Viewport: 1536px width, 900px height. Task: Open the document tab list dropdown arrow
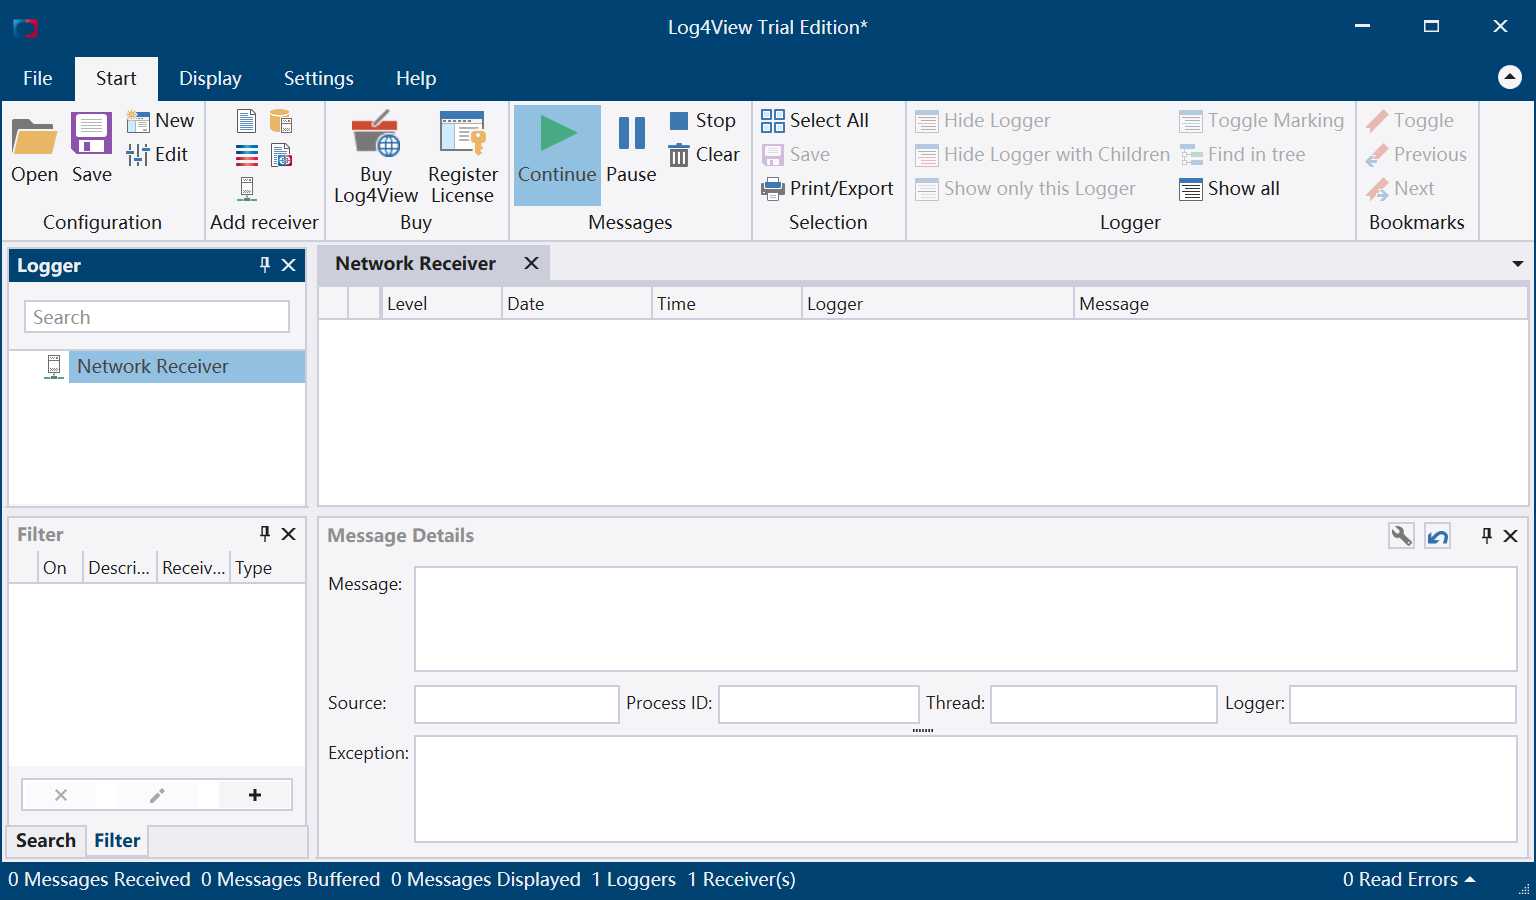1517,264
